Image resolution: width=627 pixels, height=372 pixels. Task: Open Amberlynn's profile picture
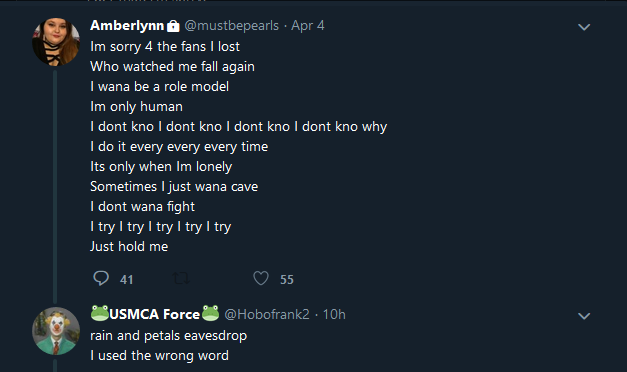[56, 42]
